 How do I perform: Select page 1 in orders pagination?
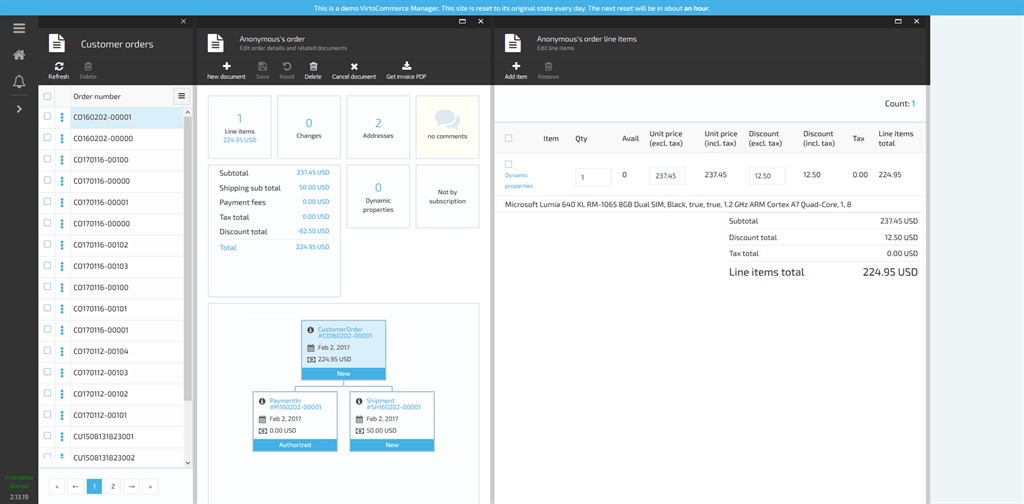[94, 486]
